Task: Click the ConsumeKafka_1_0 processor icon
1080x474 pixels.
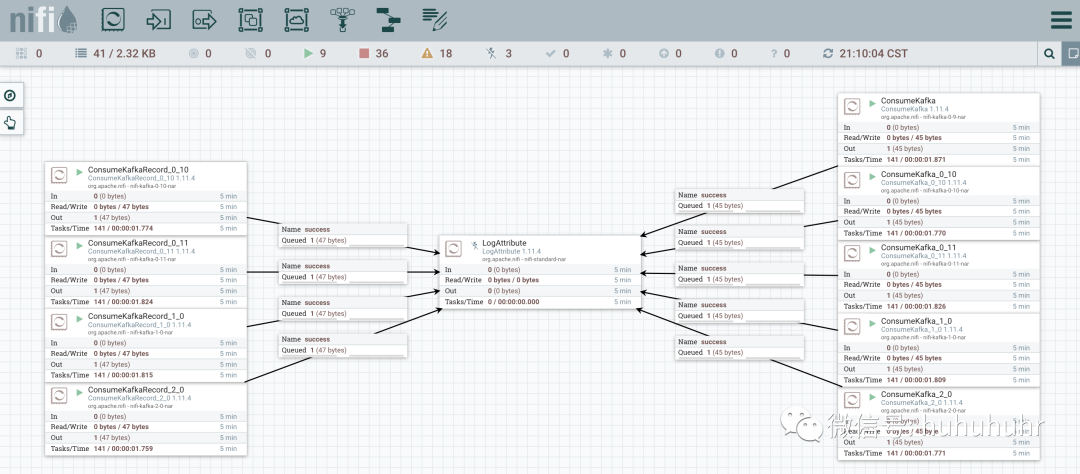Action: (x=852, y=327)
